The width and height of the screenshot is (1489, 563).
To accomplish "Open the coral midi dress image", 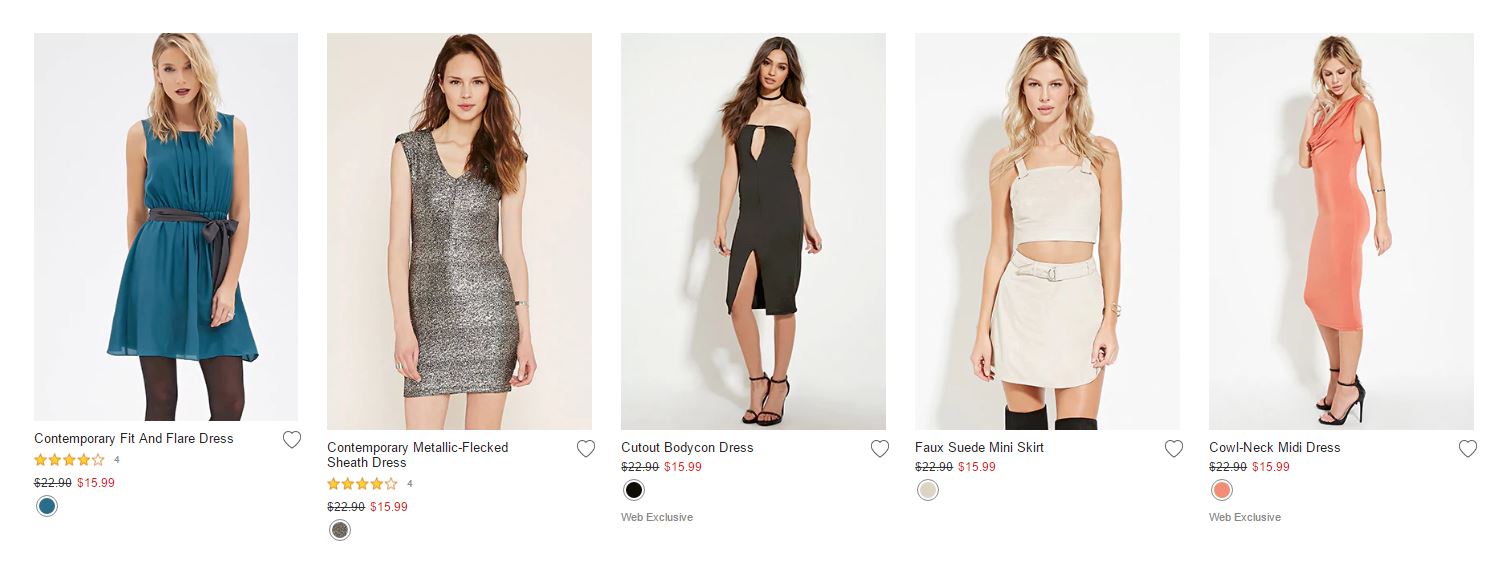I will 1341,231.
